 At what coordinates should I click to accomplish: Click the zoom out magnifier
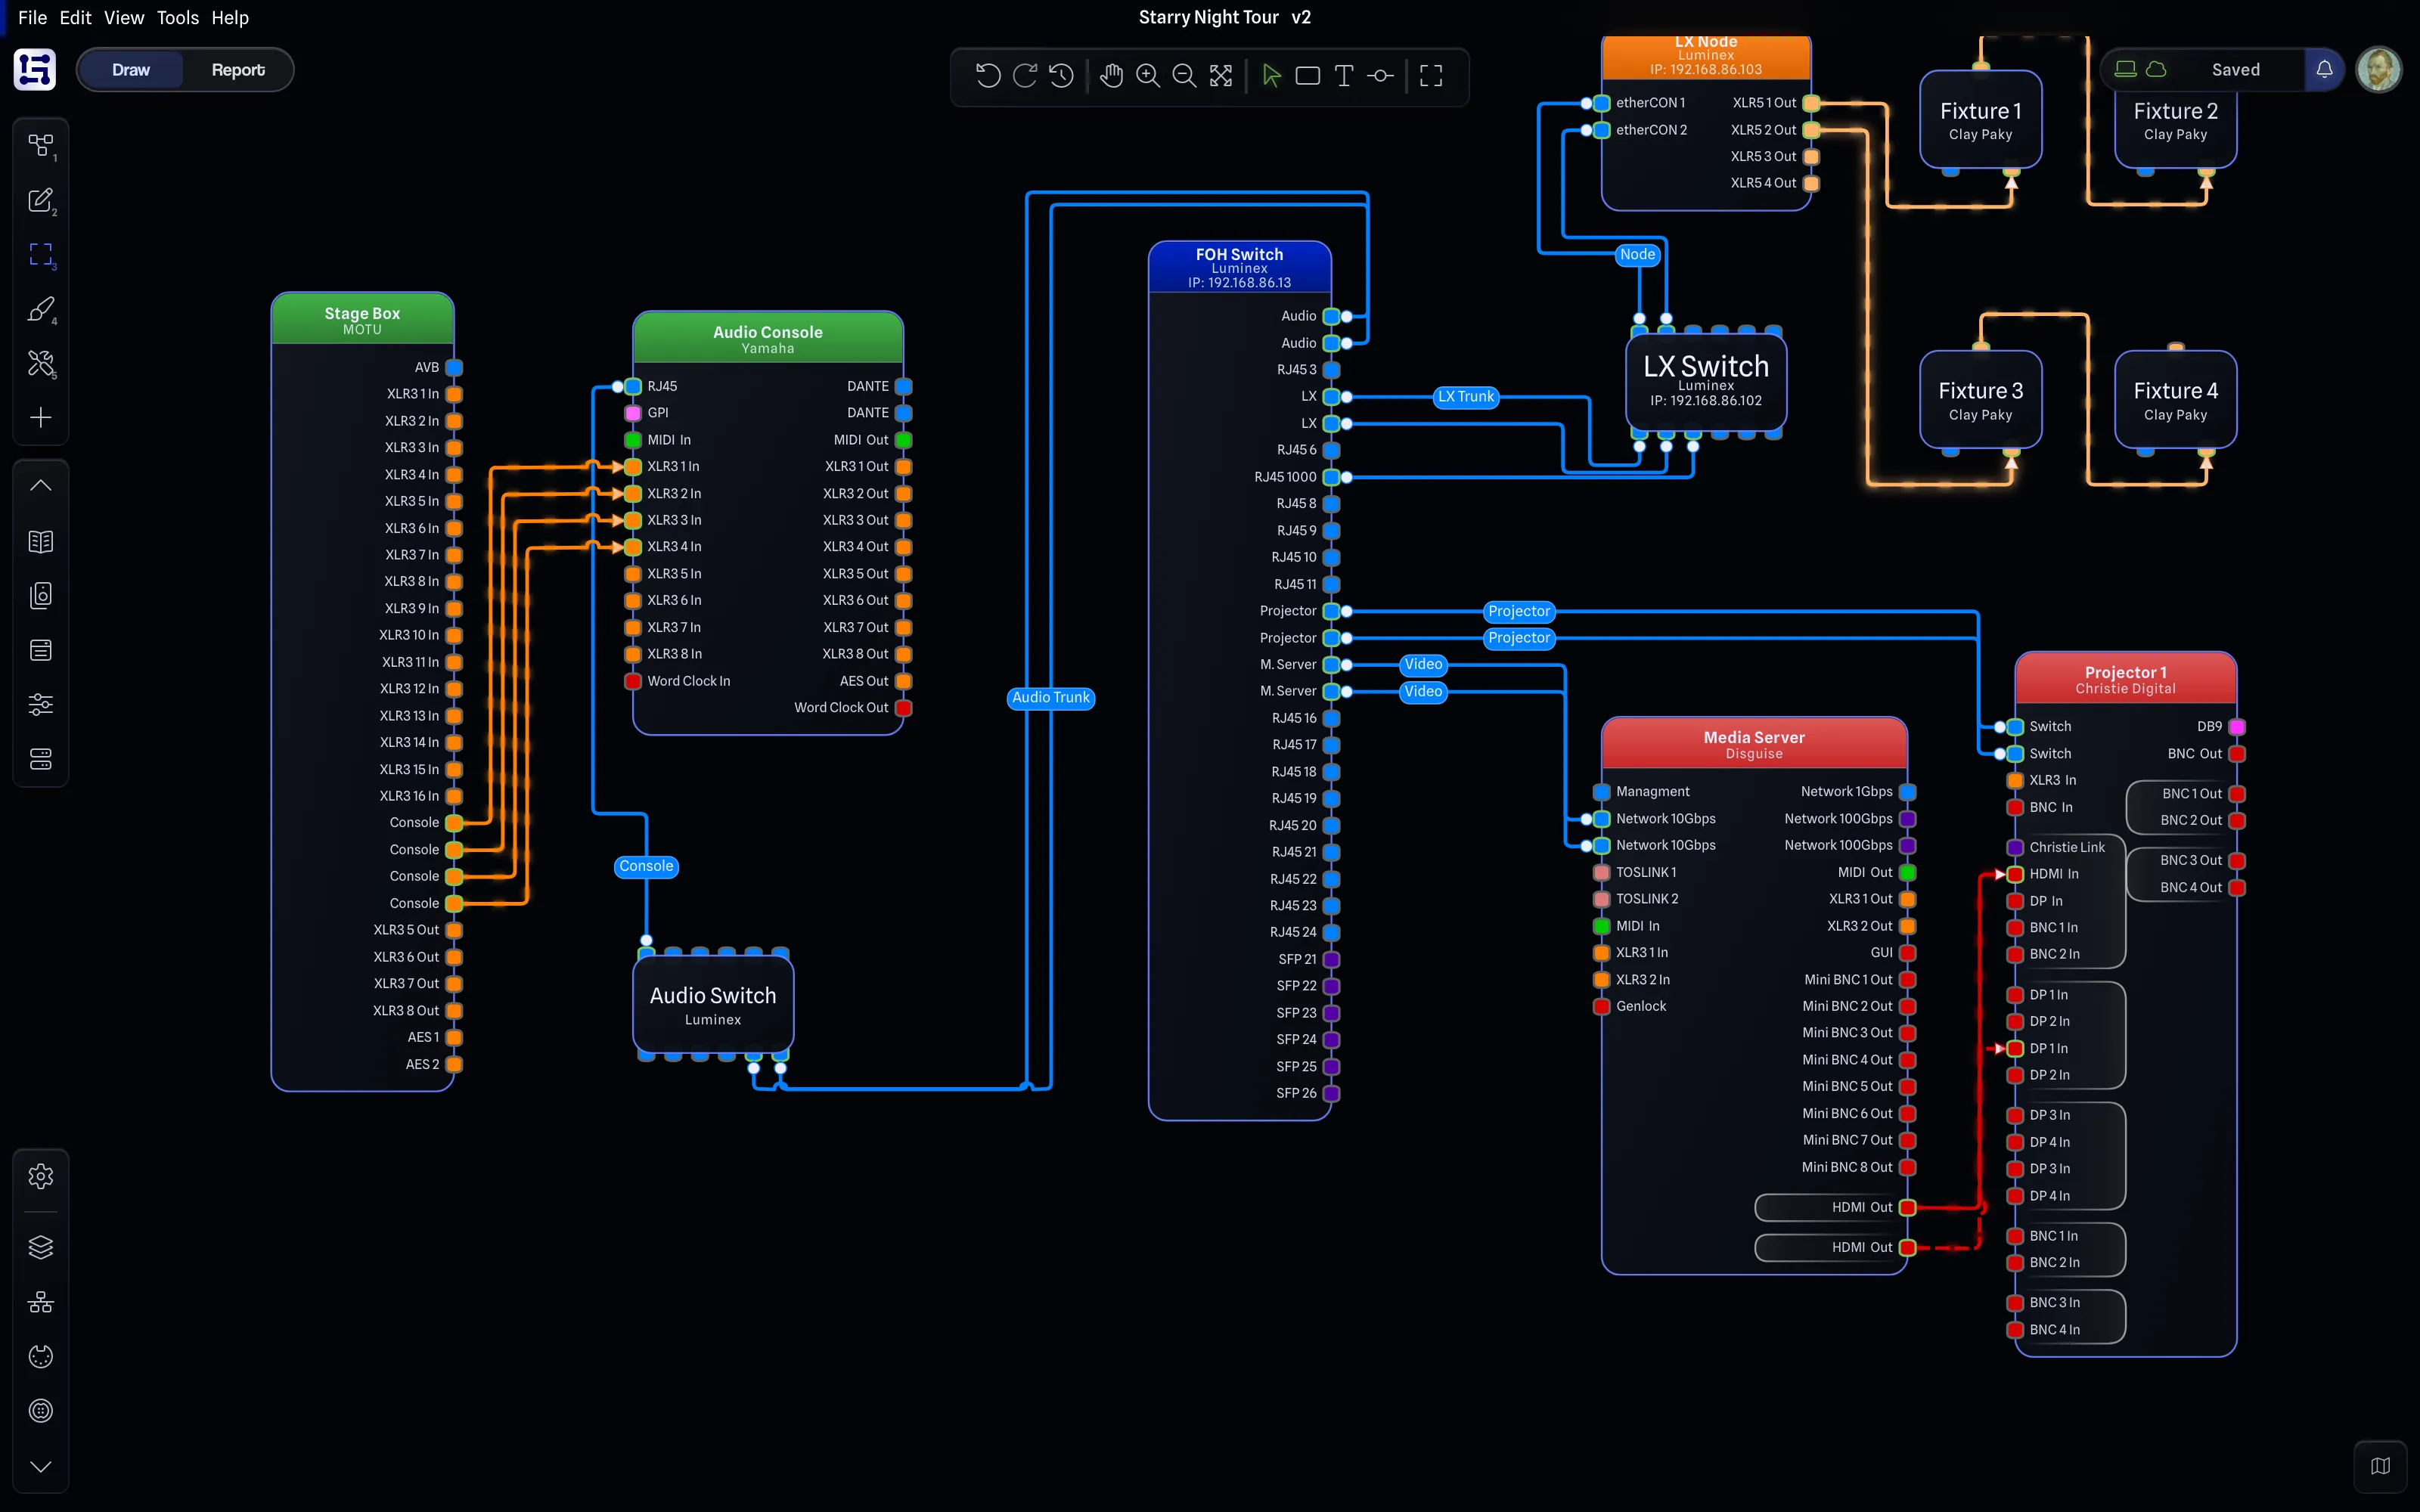pos(1184,76)
